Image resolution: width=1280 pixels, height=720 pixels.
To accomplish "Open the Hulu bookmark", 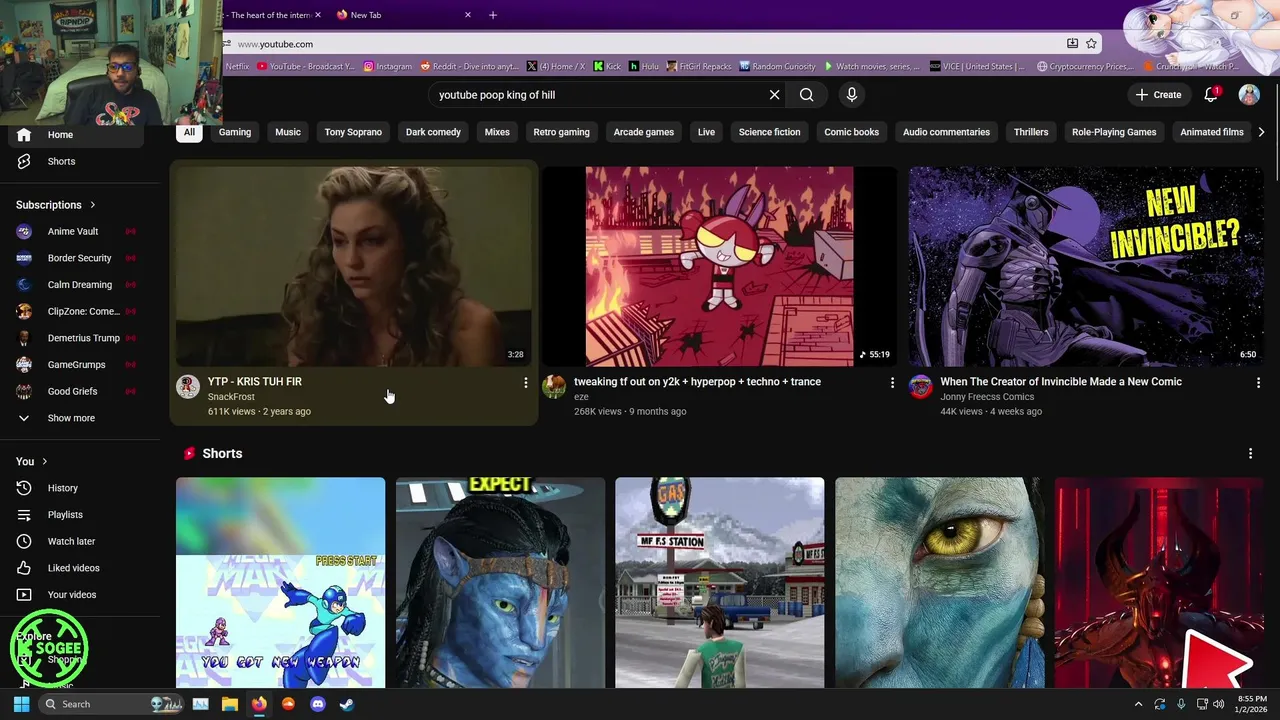I will tap(644, 67).
